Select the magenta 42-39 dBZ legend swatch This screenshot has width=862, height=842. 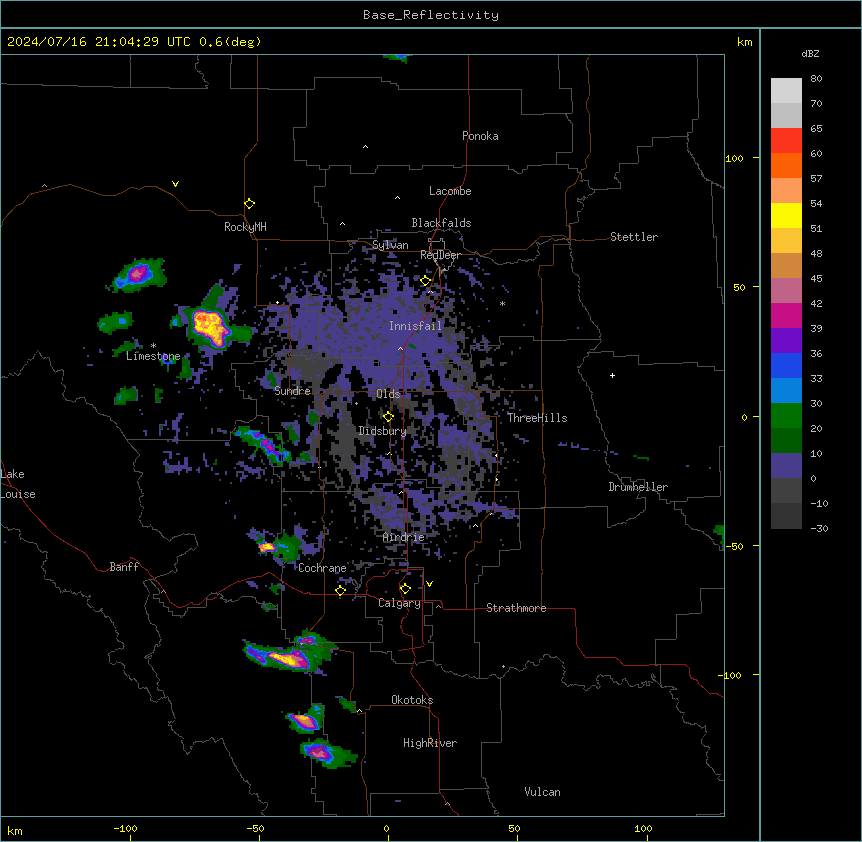click(786, 315)
